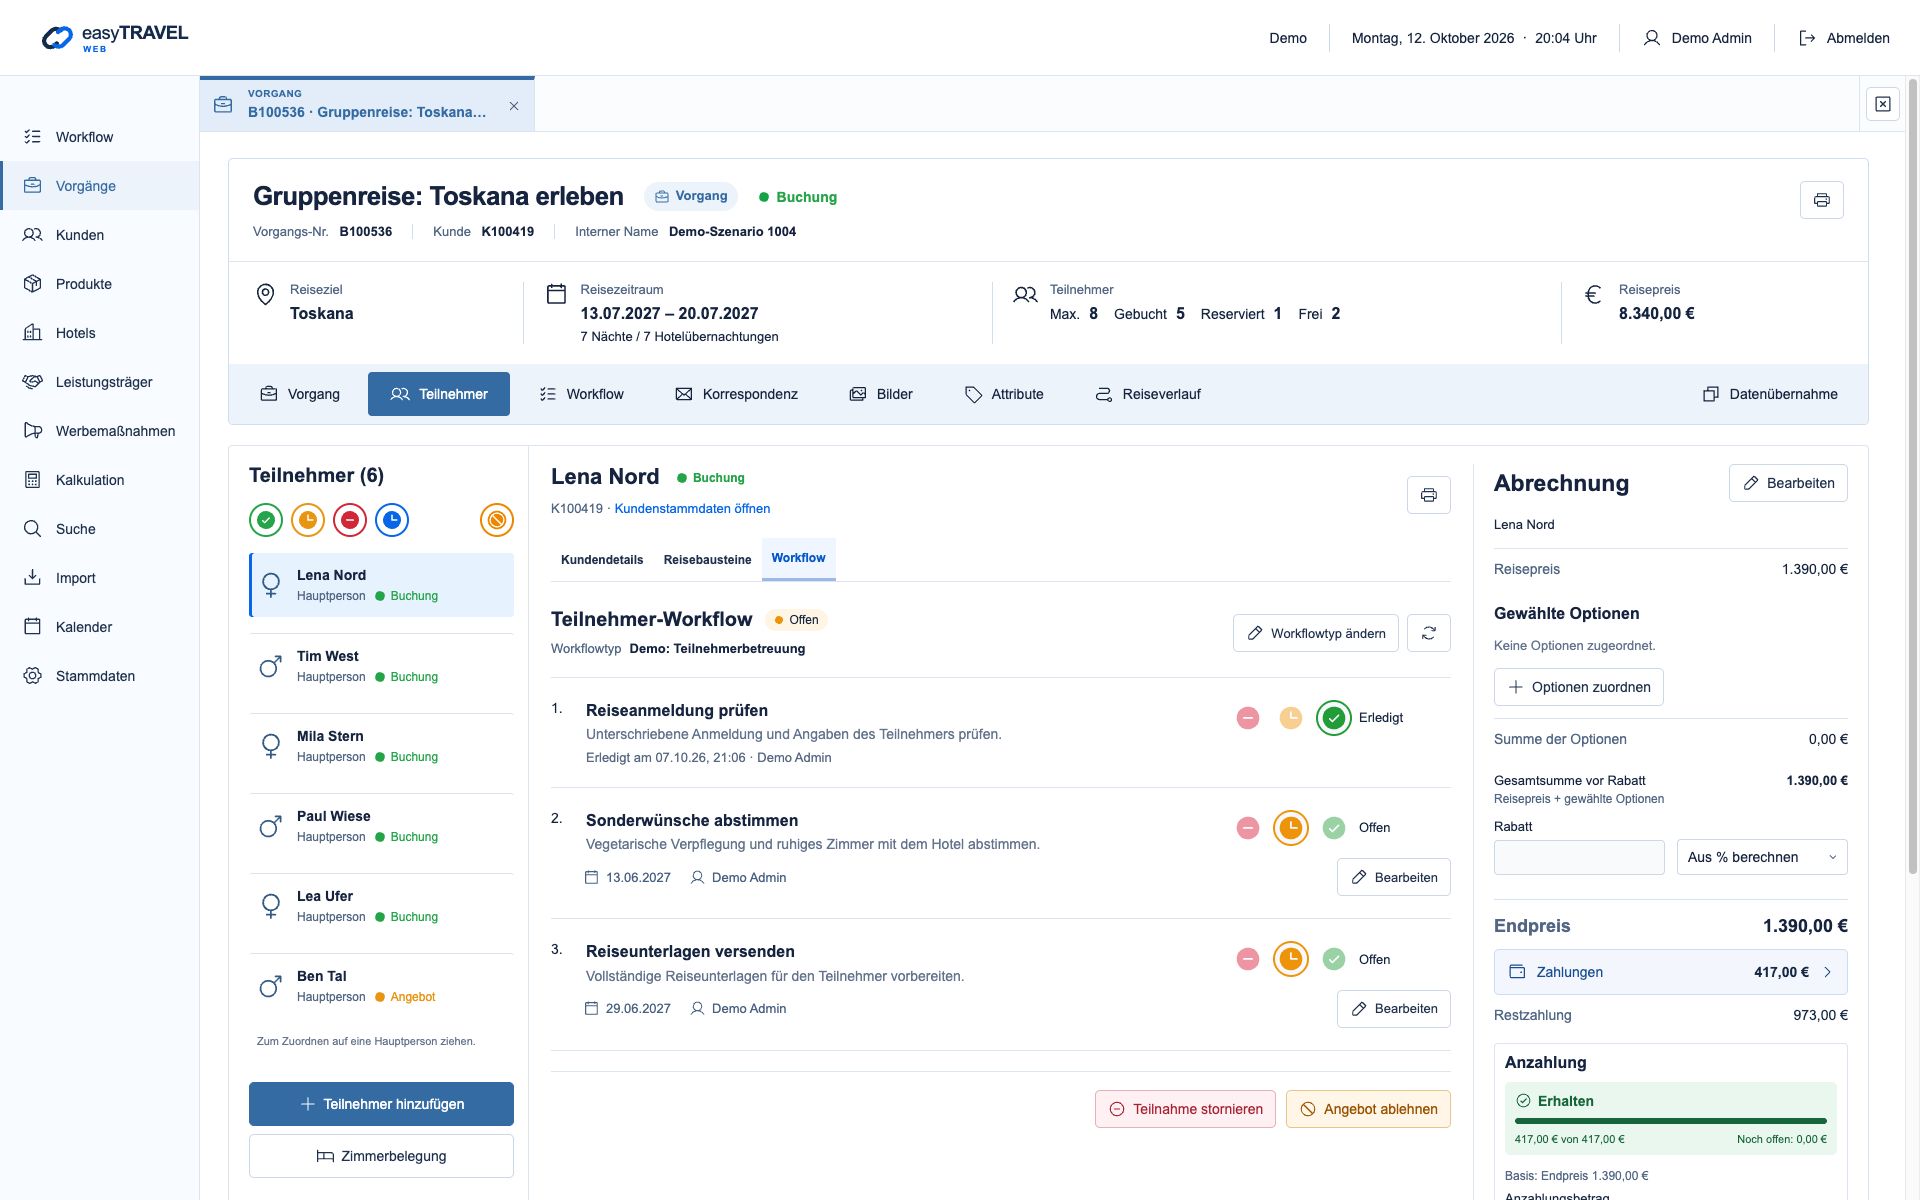This screenshot has width=1920, height=1200.
Task: Filter participants by blue clock status
Action: (392, 520)
